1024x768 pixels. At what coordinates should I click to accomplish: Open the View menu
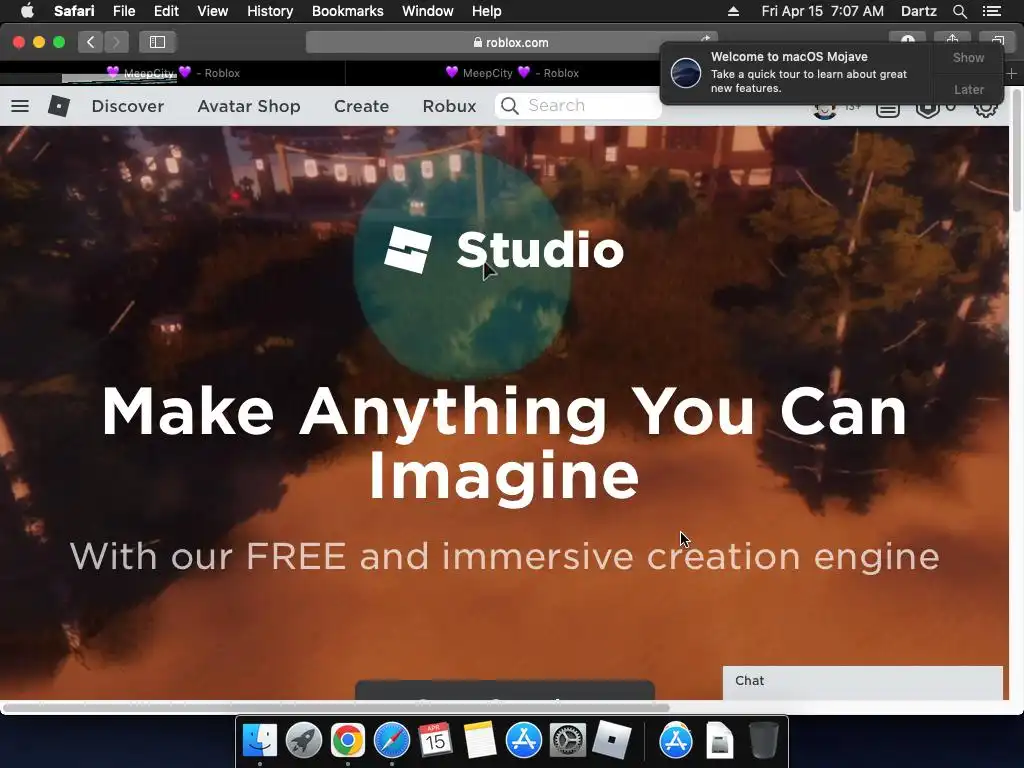pyautogui.click(x=212, y=11)
